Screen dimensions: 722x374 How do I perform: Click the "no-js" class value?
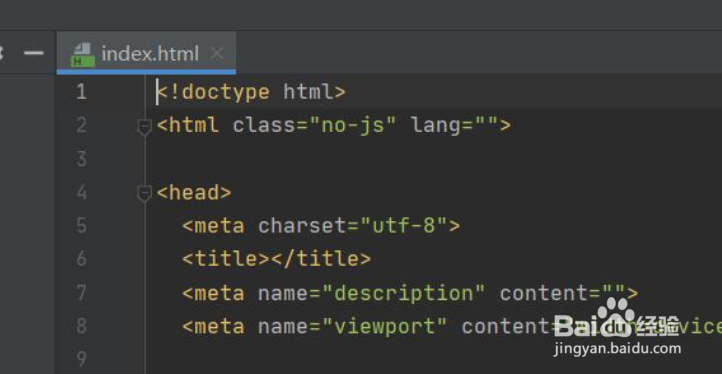(x=353, y=125)
